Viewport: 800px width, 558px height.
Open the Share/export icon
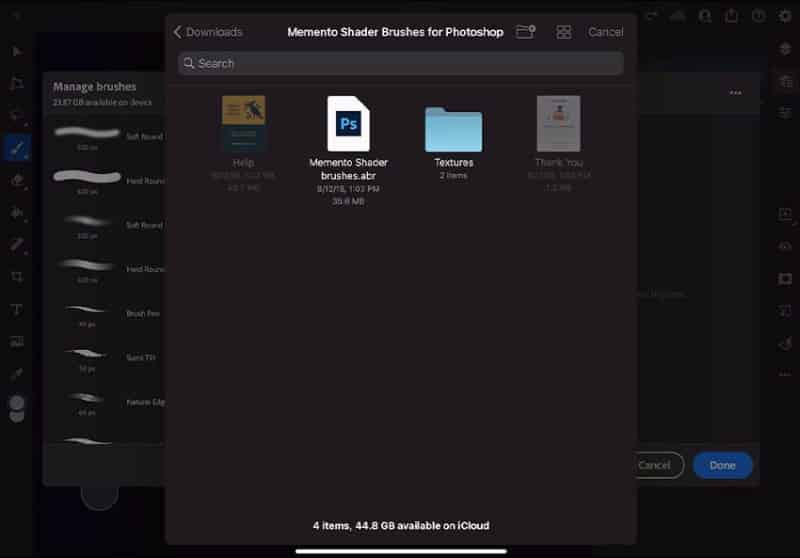pyautogui.click(x=732, y=16)
